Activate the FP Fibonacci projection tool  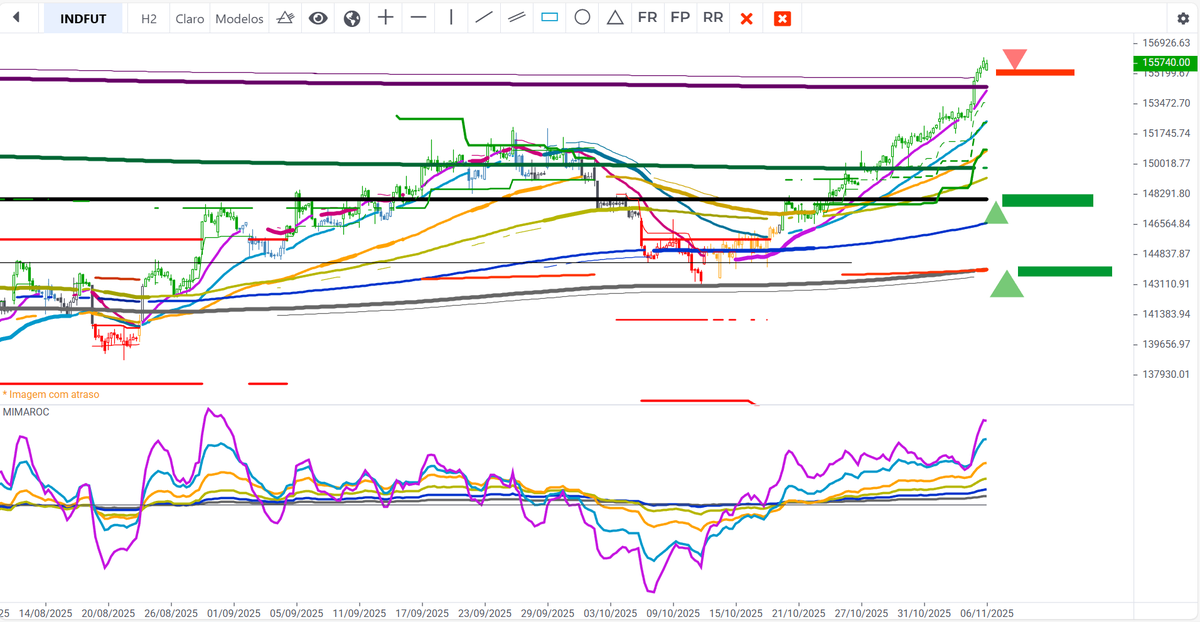680,18
